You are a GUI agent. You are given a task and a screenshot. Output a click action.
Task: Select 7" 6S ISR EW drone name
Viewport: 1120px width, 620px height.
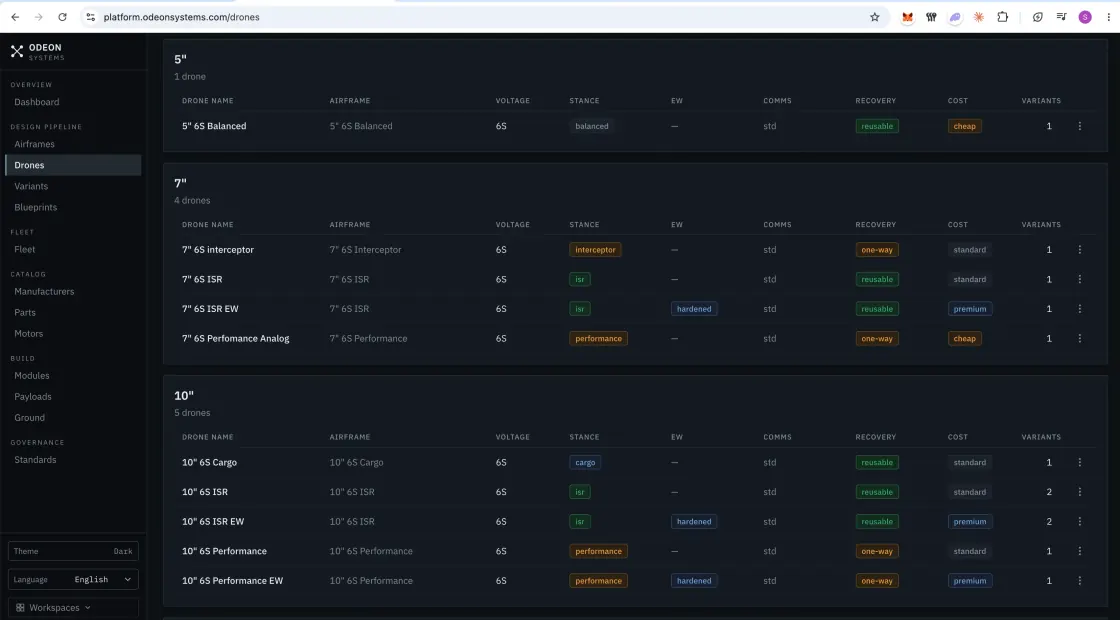(x=210, y=309)
